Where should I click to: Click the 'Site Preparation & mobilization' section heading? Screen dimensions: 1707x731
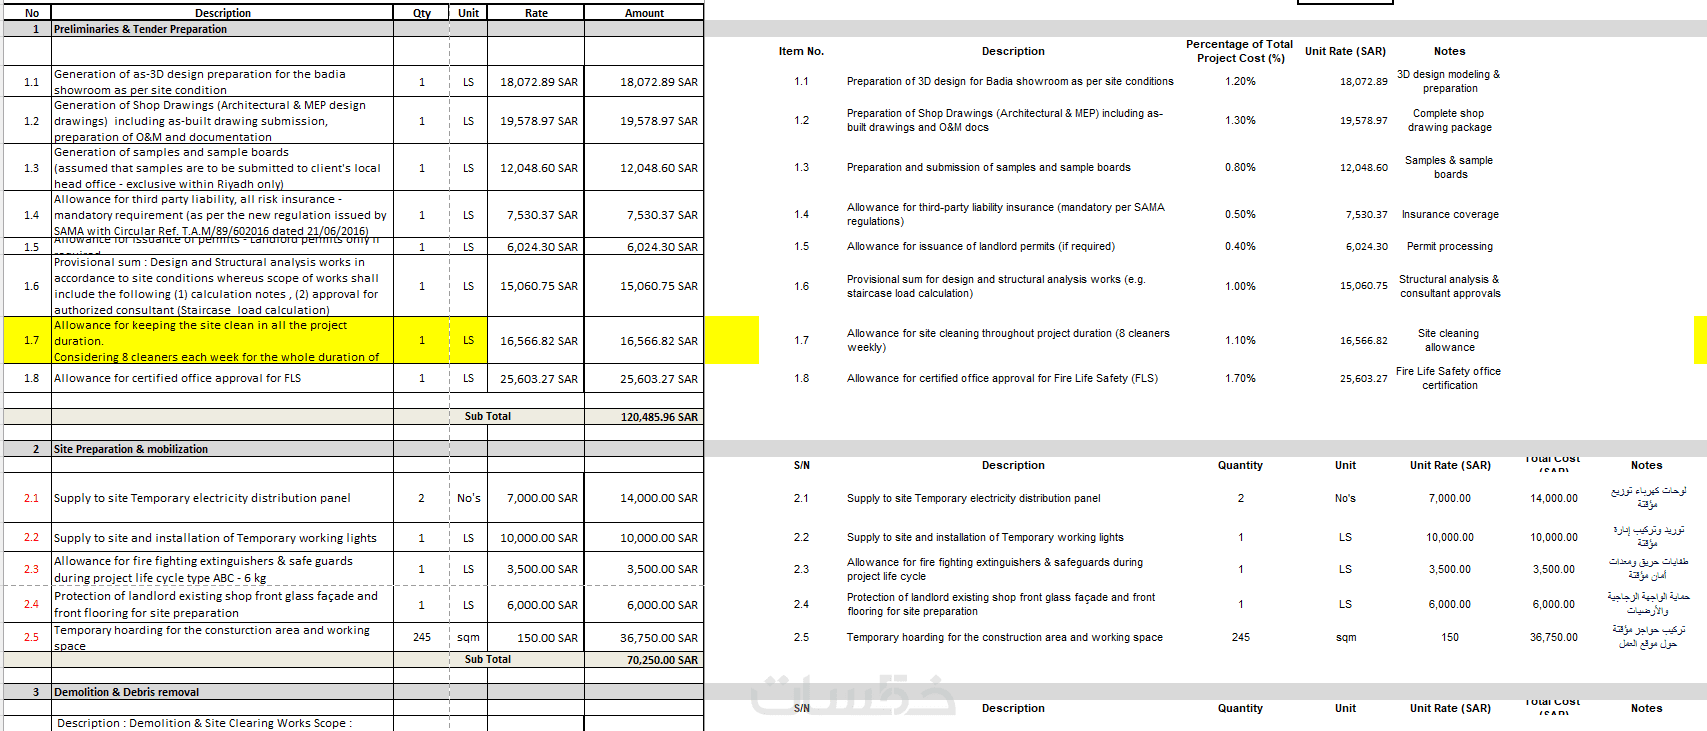[131, 449]
